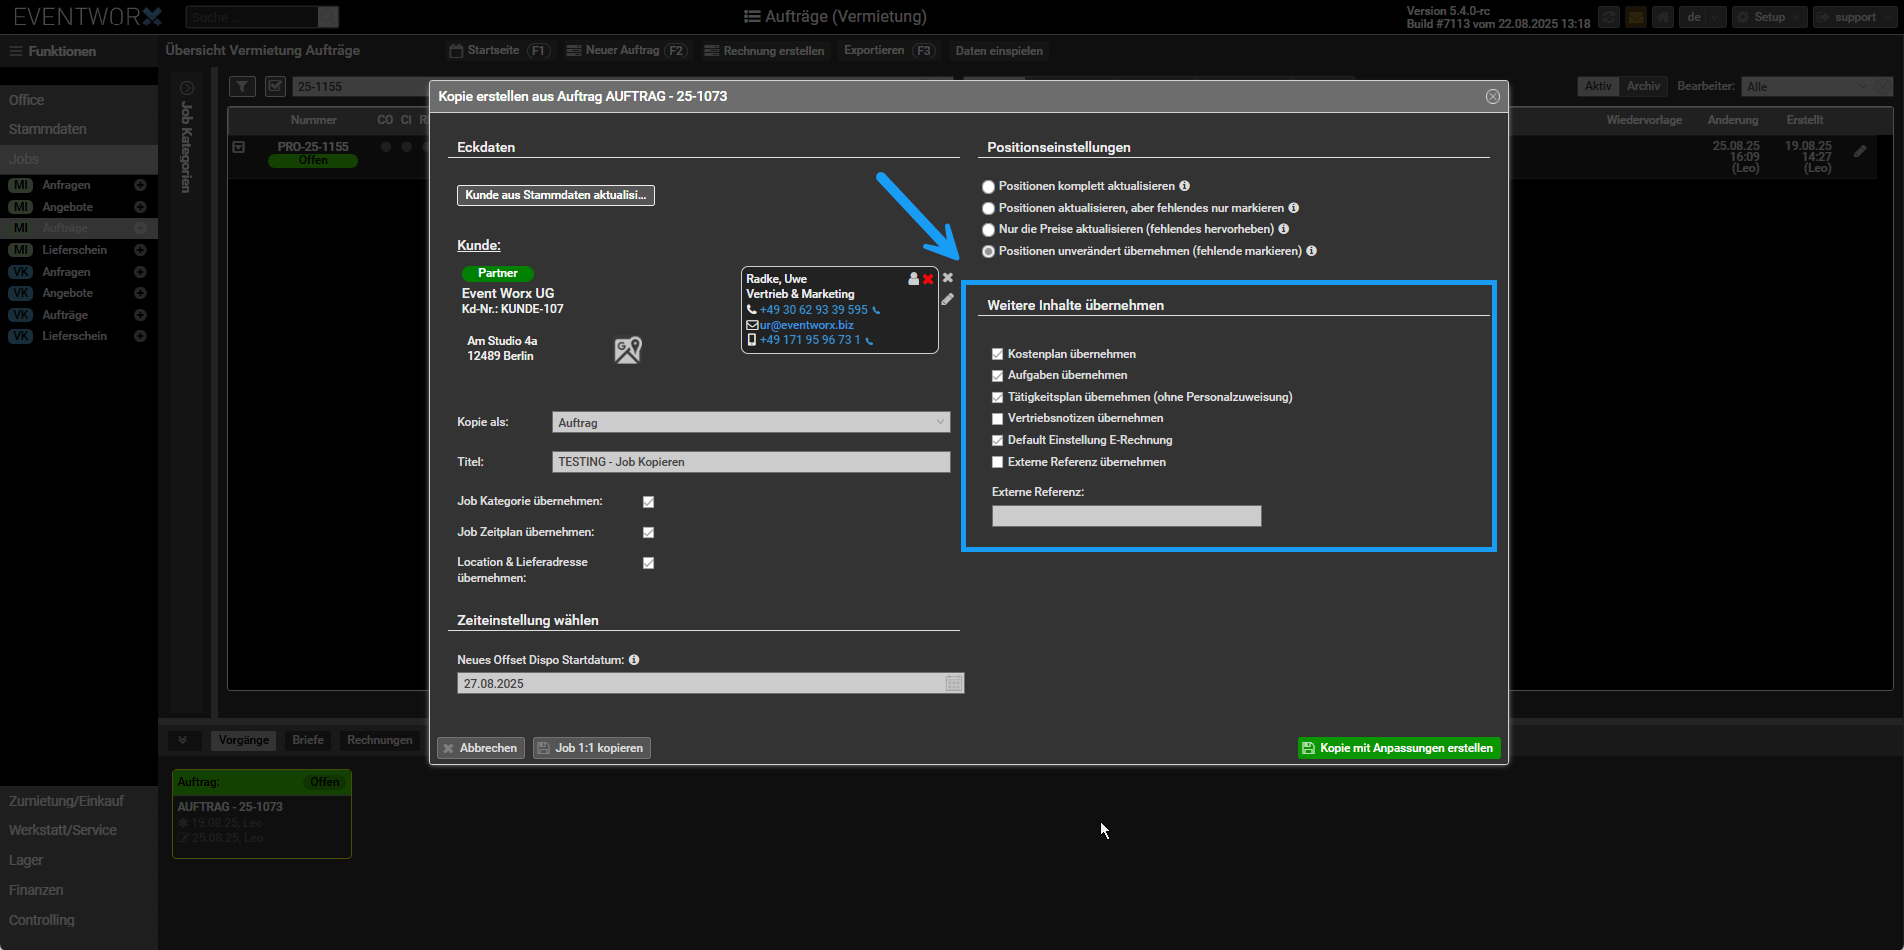
Task: Select Positionen aktualisieren, fehlendes nur markieren
Action: [x=988, y=208]
